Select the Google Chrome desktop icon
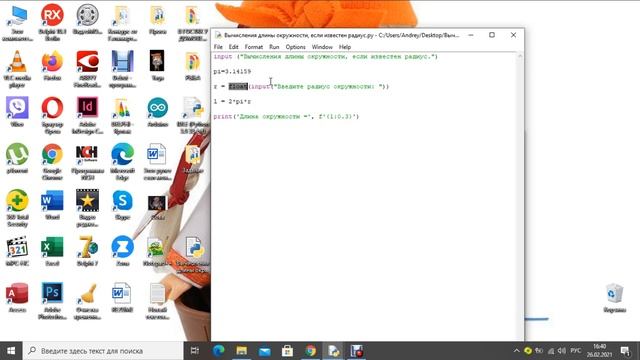Screen dimensions: 640x360 click(x=52, y=162)
